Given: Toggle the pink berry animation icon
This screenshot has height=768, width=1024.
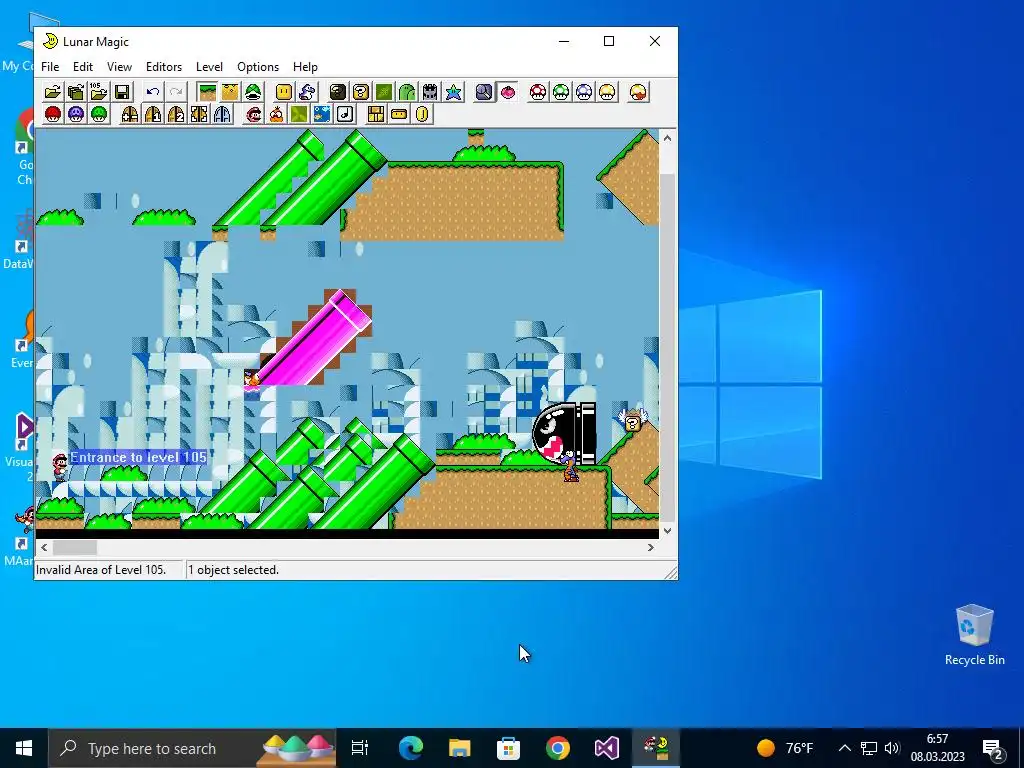Looking at the screenshot, I should (507, 92).
